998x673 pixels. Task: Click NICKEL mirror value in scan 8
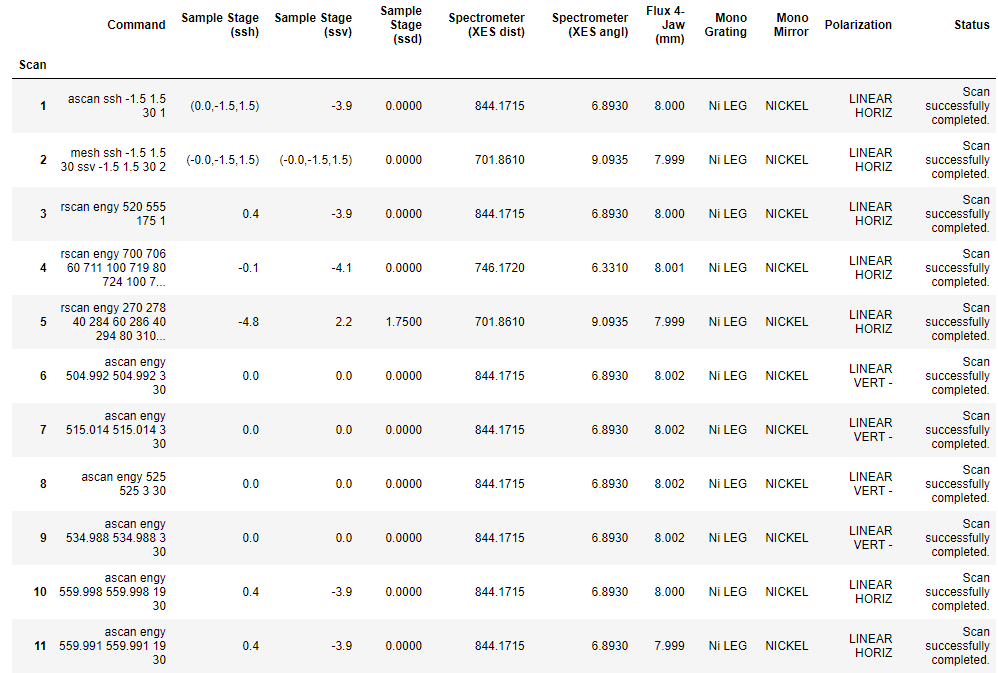[x=787, y=484]
